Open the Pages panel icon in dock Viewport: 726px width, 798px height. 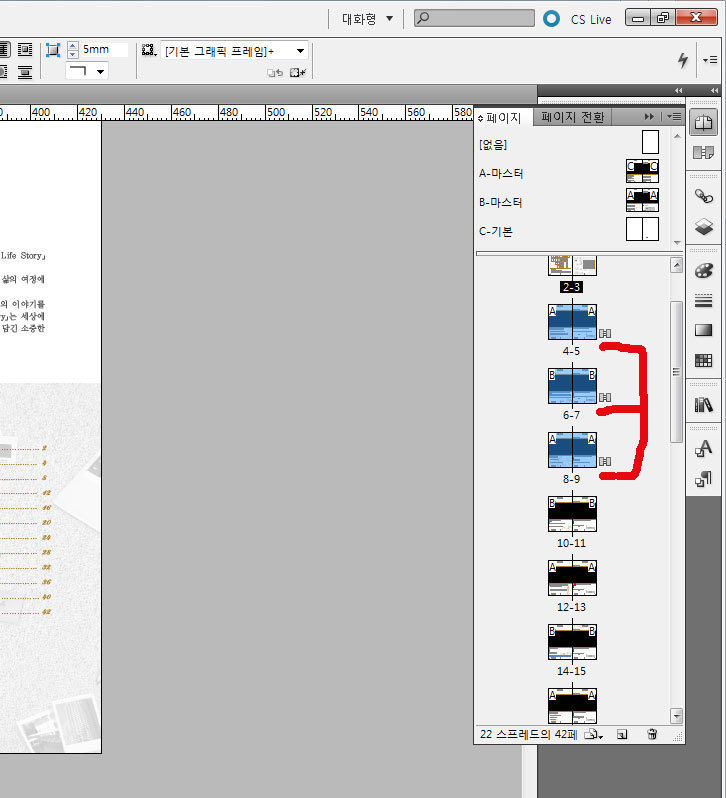pos(704,122)
